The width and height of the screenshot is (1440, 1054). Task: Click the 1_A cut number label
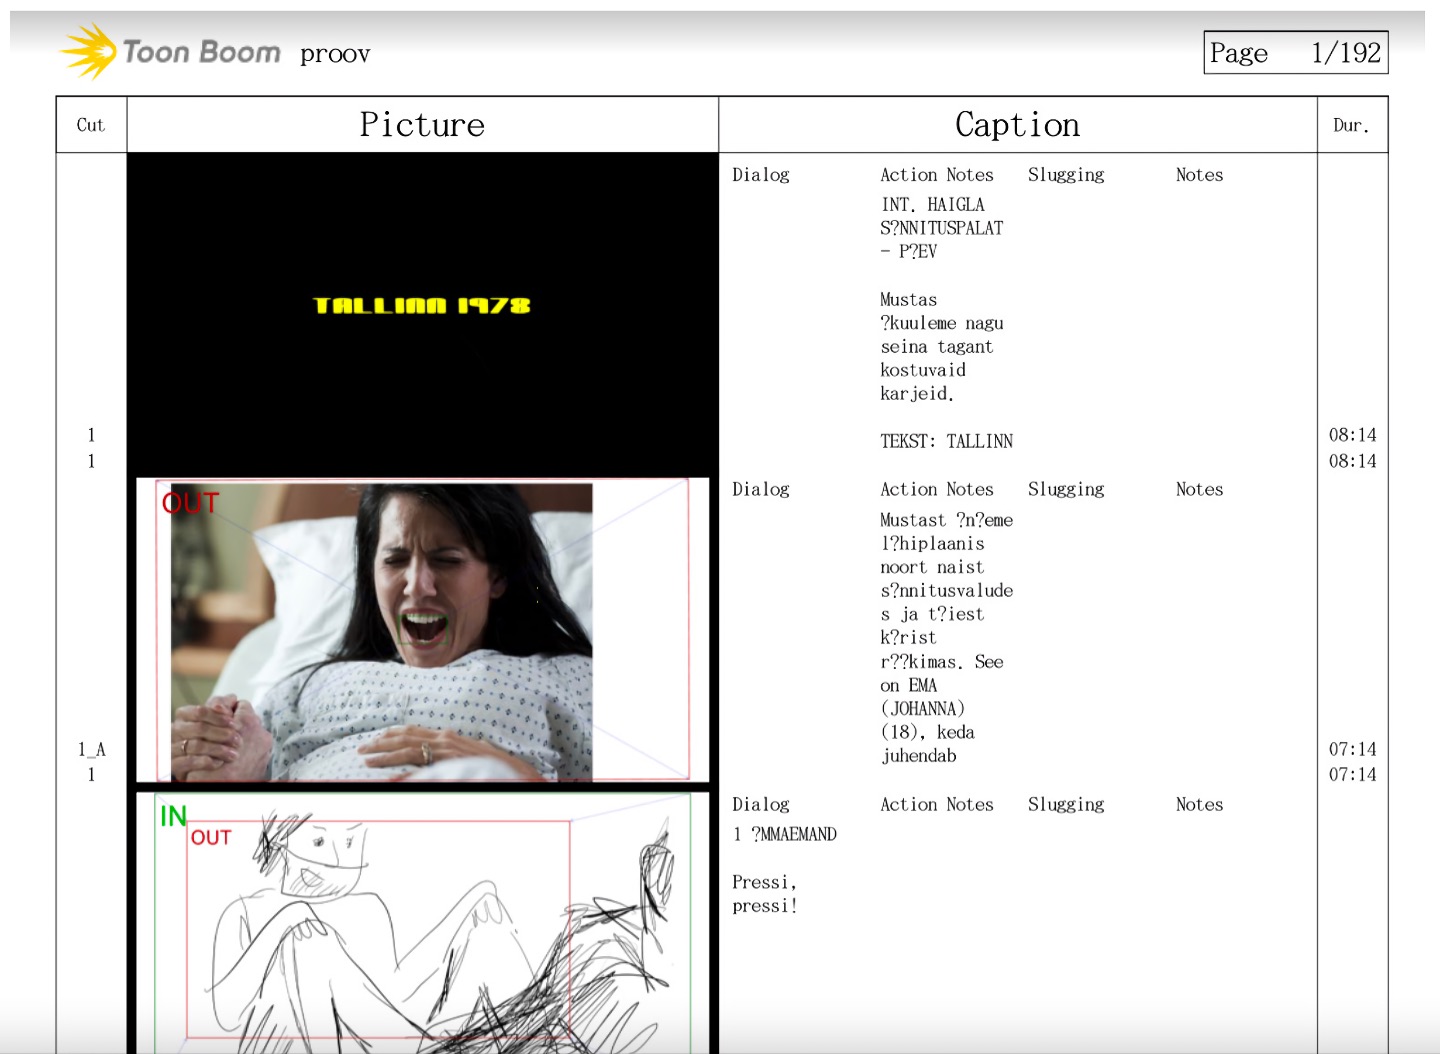point(91,749)
